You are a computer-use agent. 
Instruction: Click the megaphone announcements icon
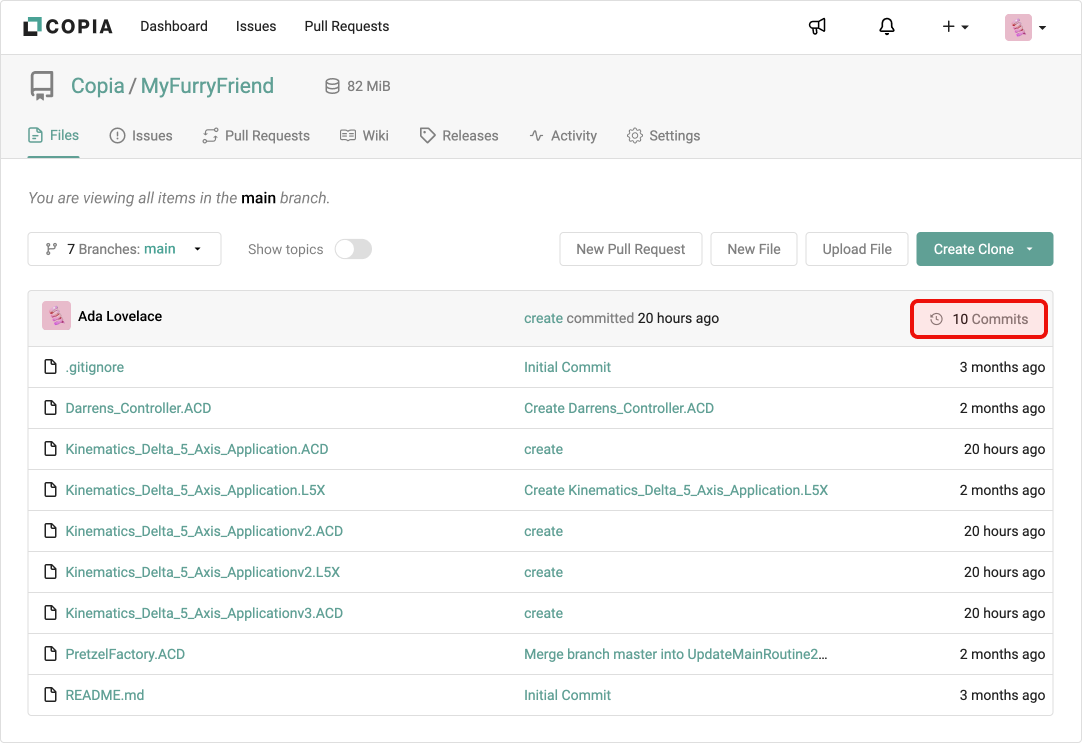tap(817, 27)
